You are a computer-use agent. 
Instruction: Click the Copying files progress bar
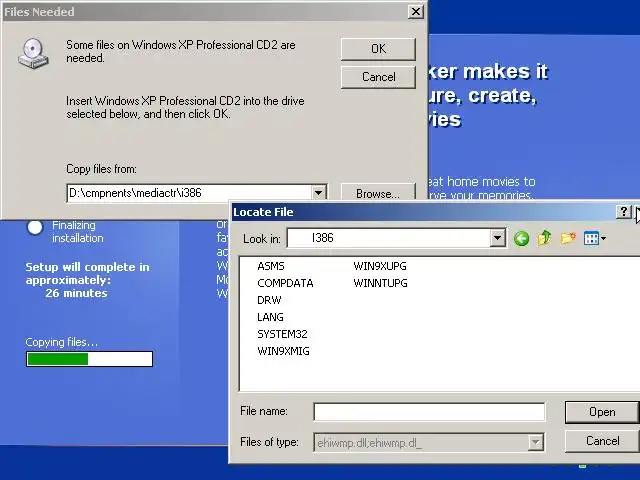pyautogui.click(x=89, y=359)
